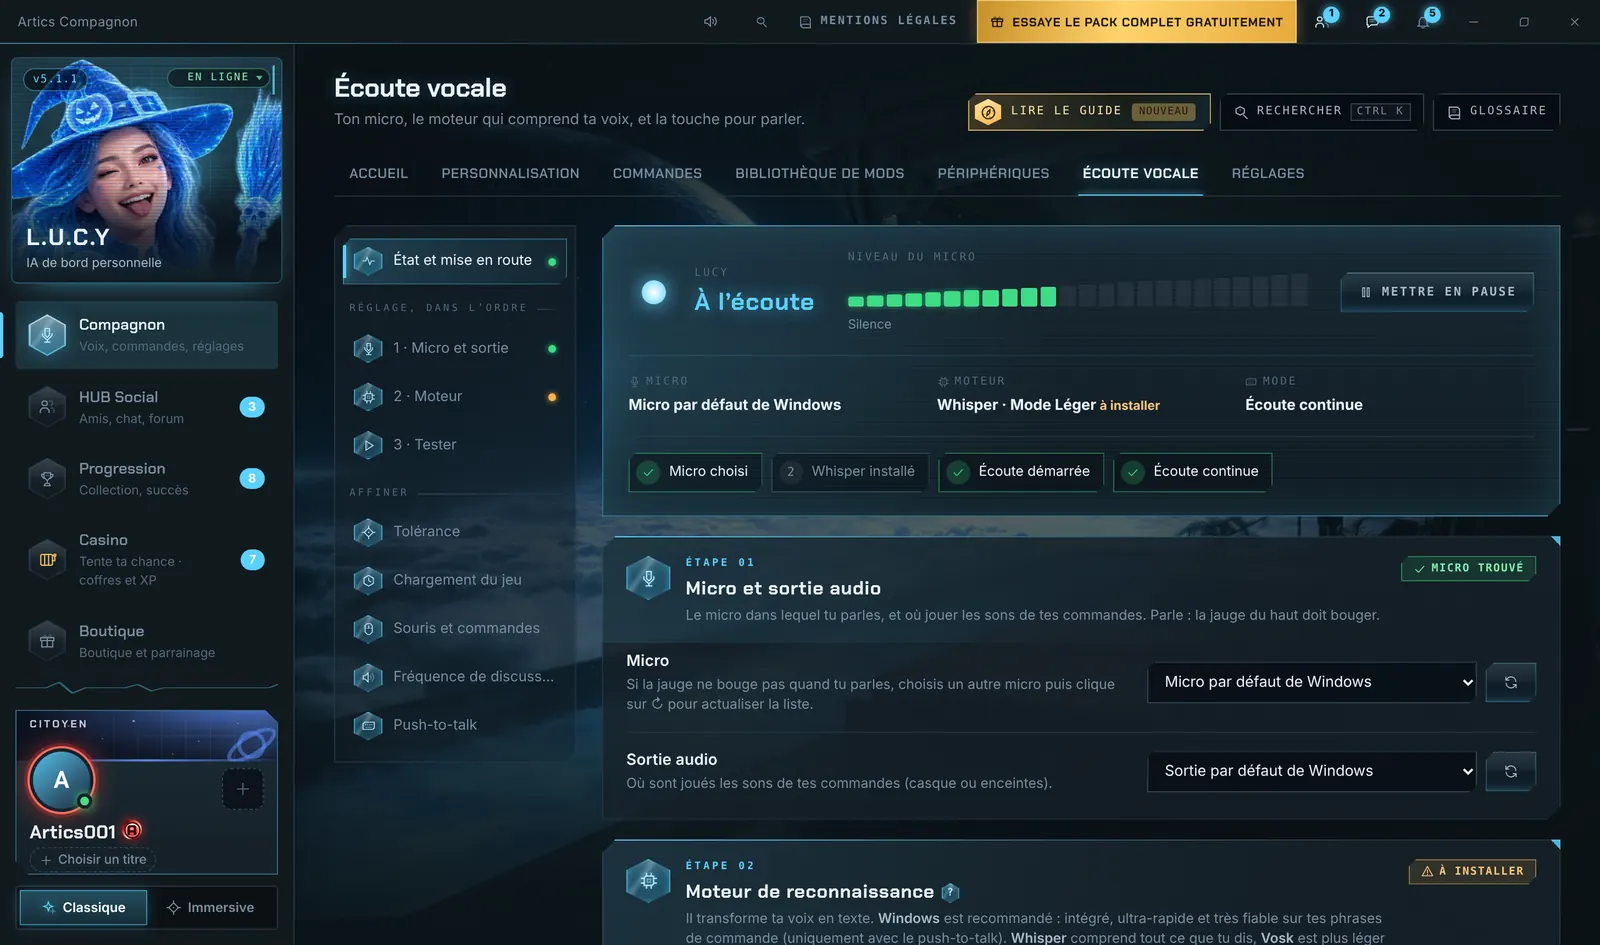This screenshot has width=1600, height=945.
Task: Click Choisir un titre link
Action: coord(93,860)
